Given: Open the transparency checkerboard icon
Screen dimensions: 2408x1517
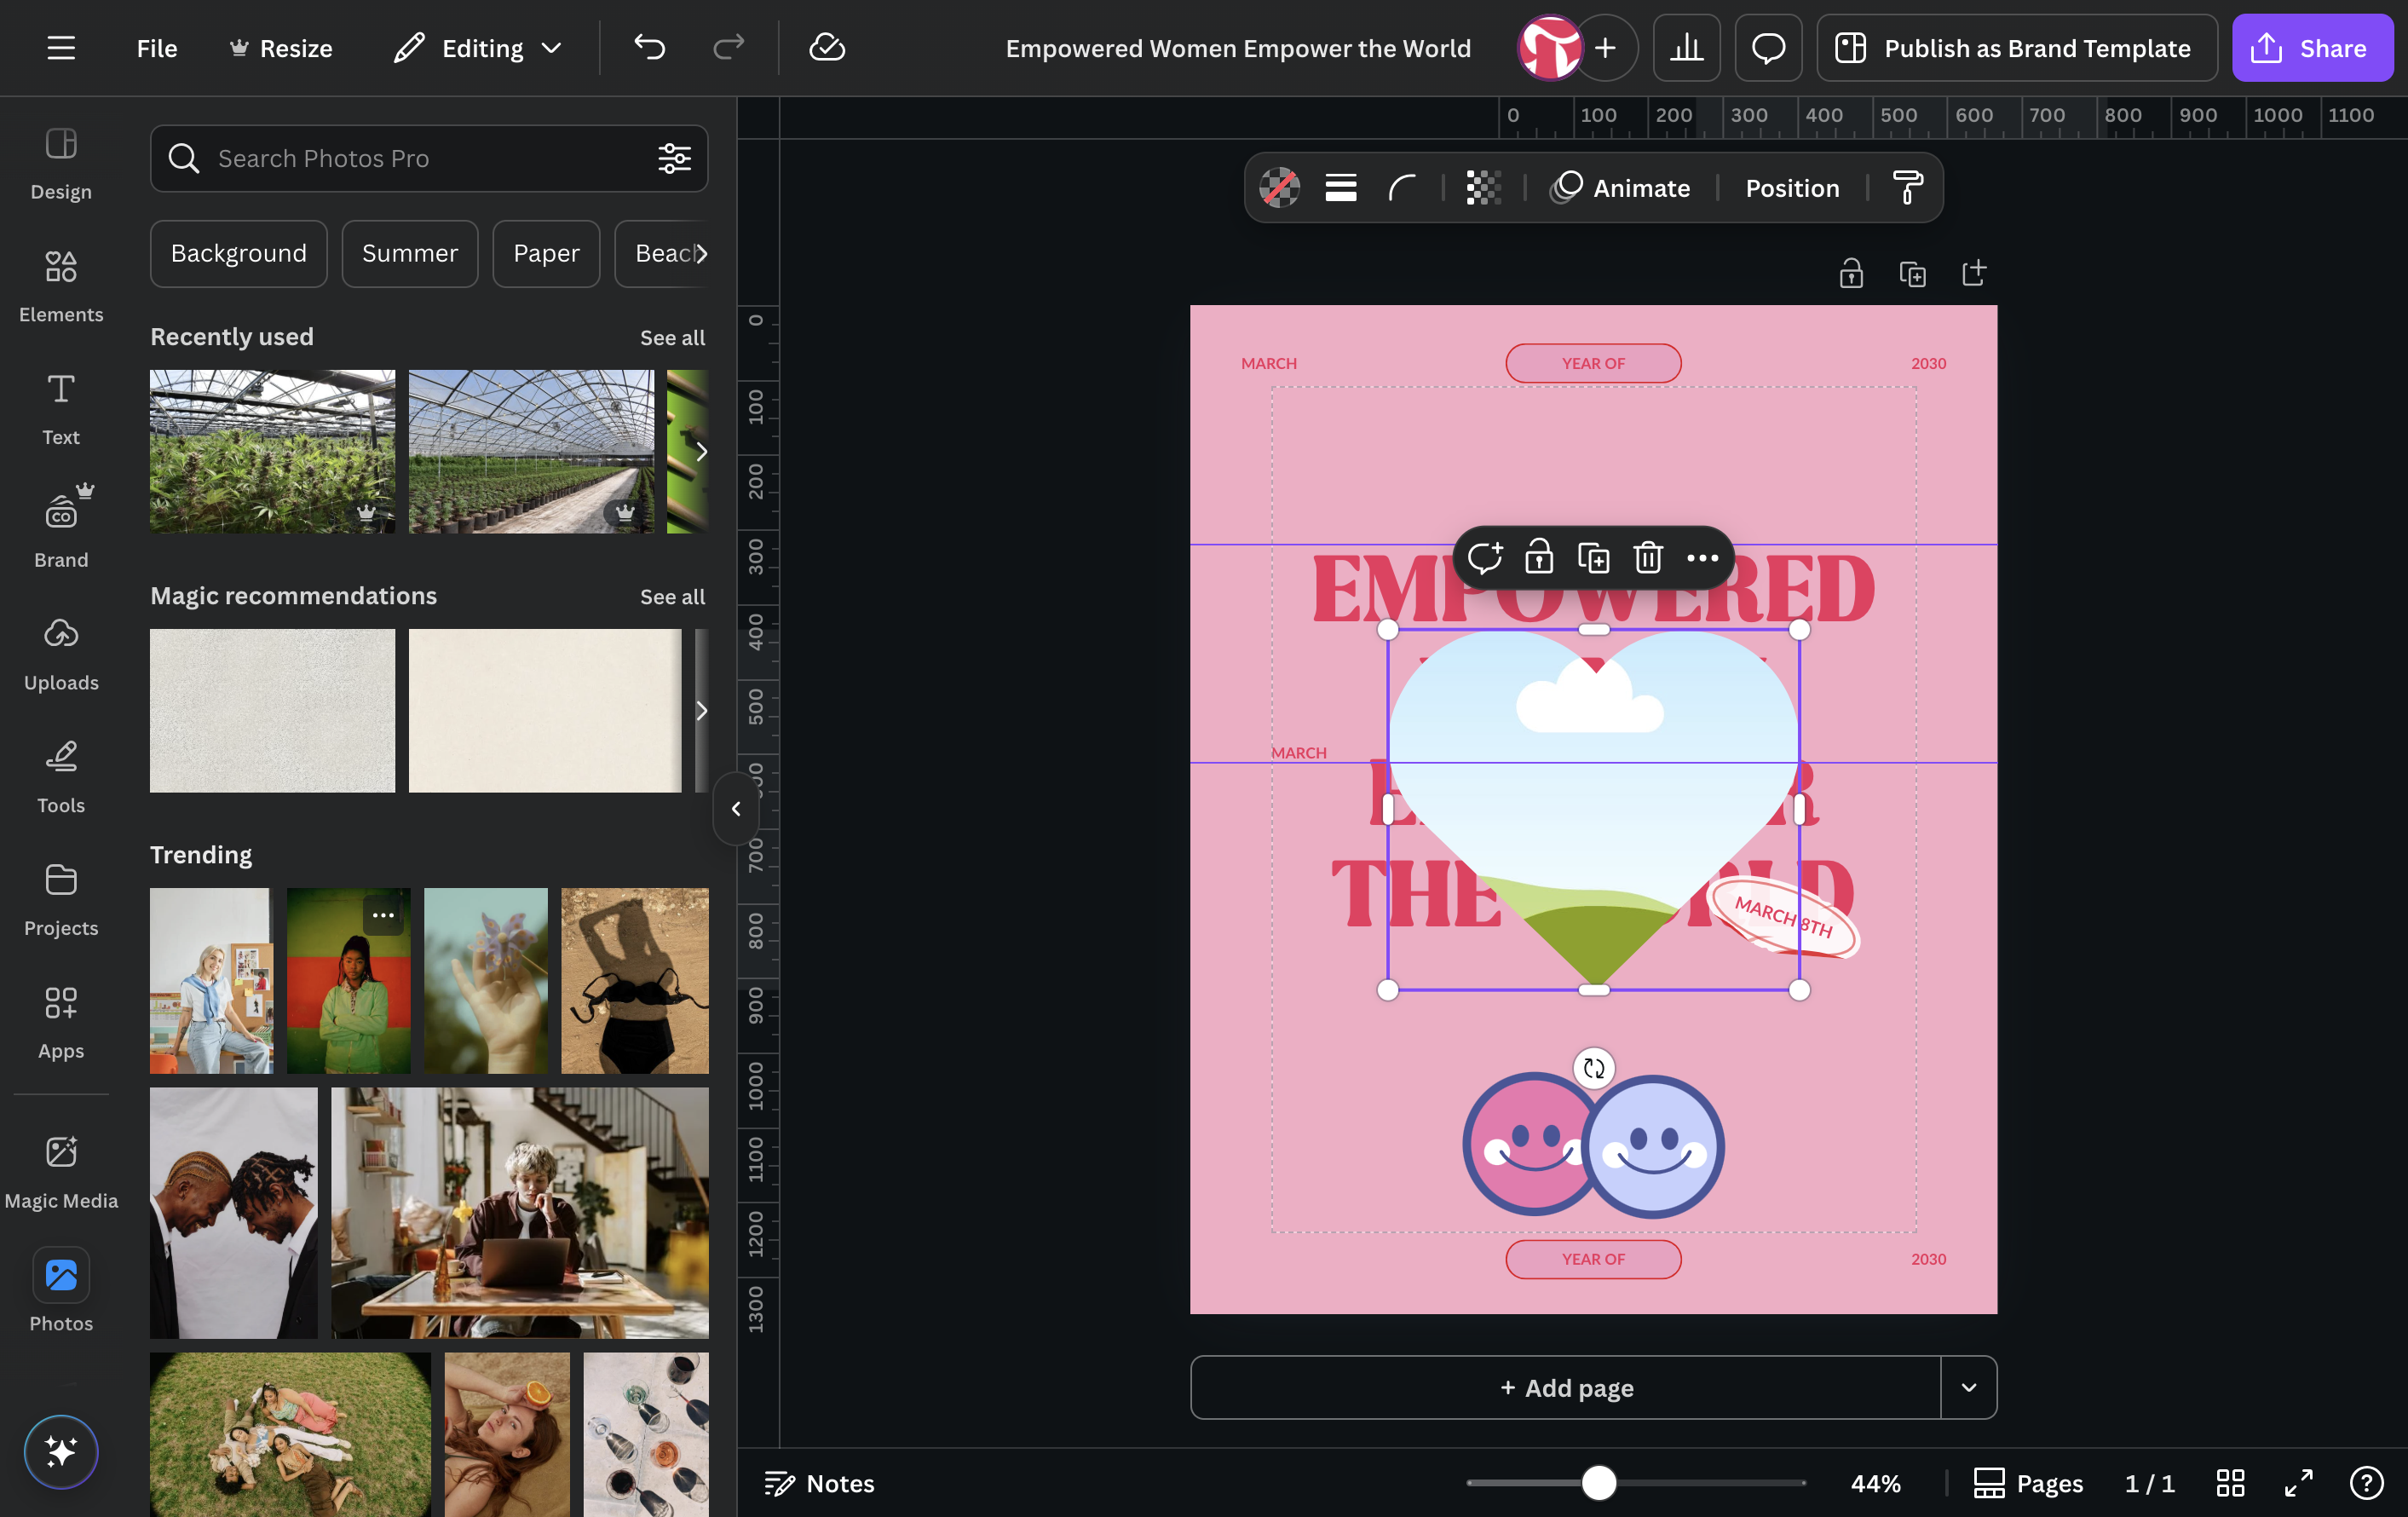Looking at the screenshot, I should click(1483, 188).
